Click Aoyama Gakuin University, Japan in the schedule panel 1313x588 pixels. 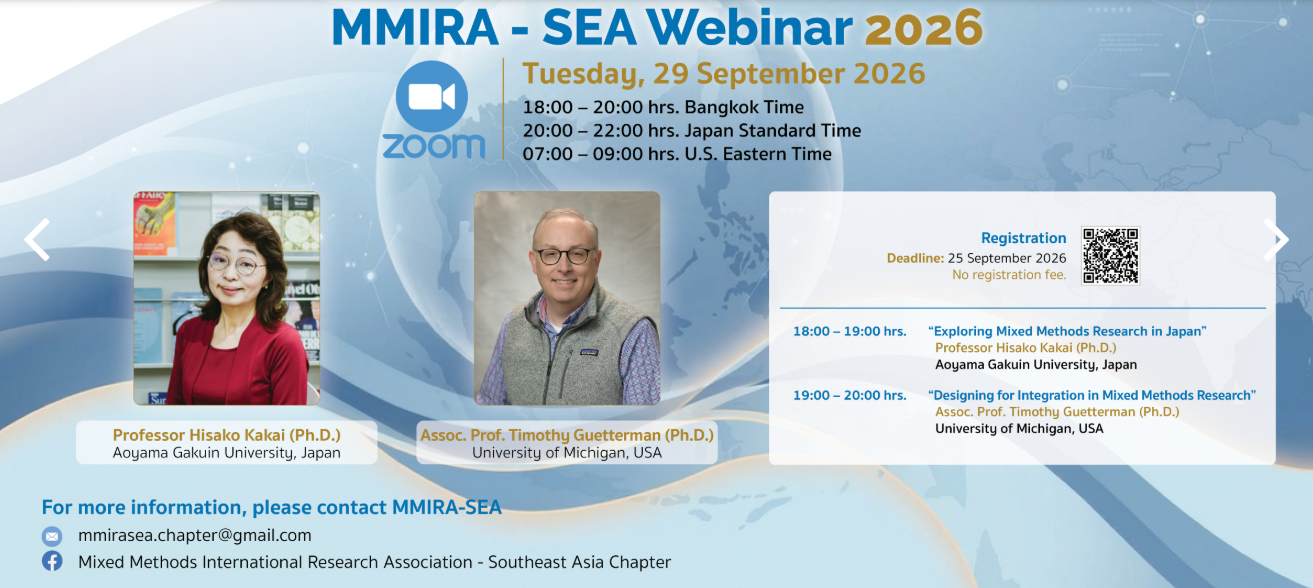(1036, 365)
